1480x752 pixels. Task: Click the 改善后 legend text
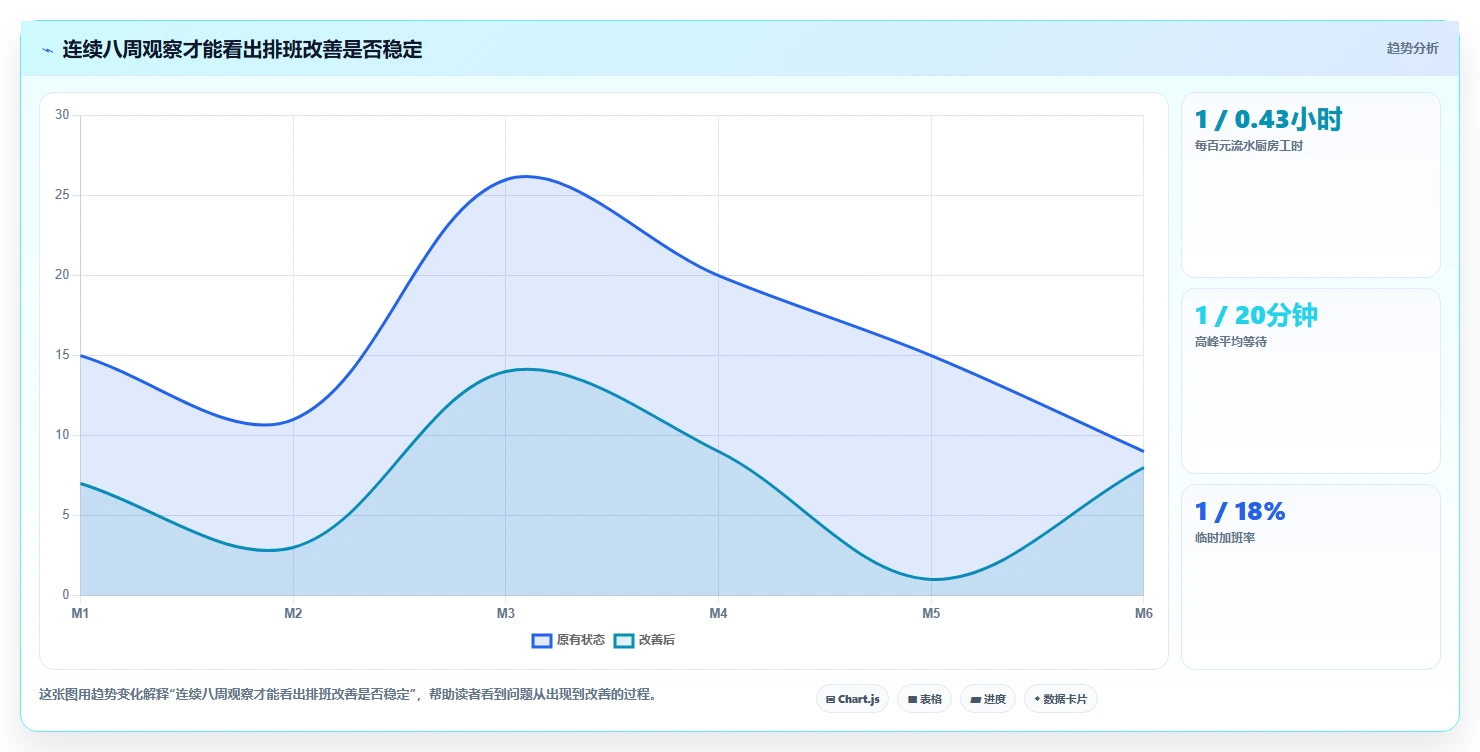657,640
